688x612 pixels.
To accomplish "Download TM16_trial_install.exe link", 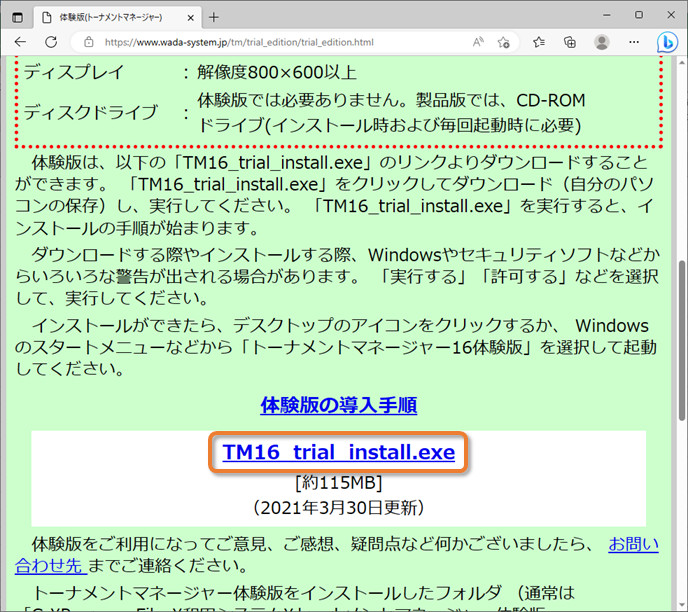I will (338, 452).
